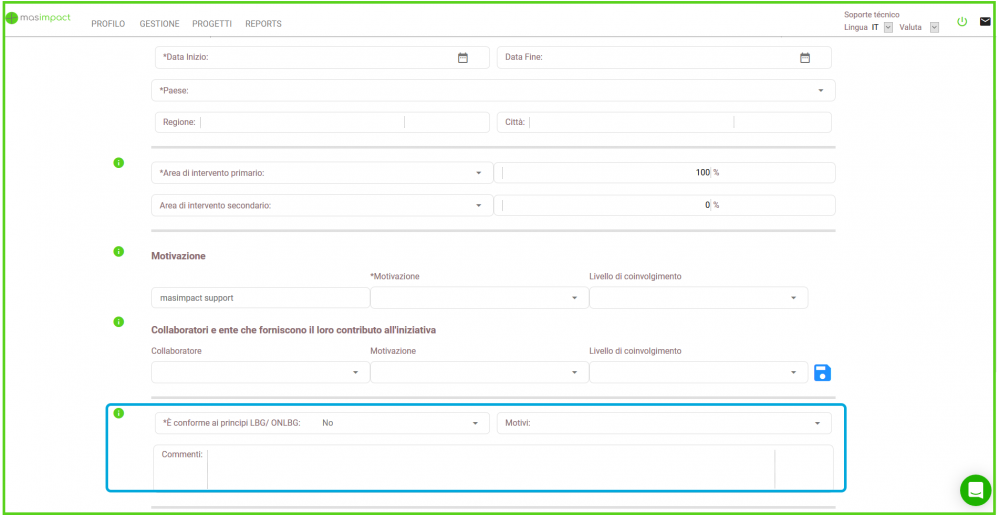Open the mail envelope icon
The height and width of the screenshot is (515, 1000).
tap(985, 21)
